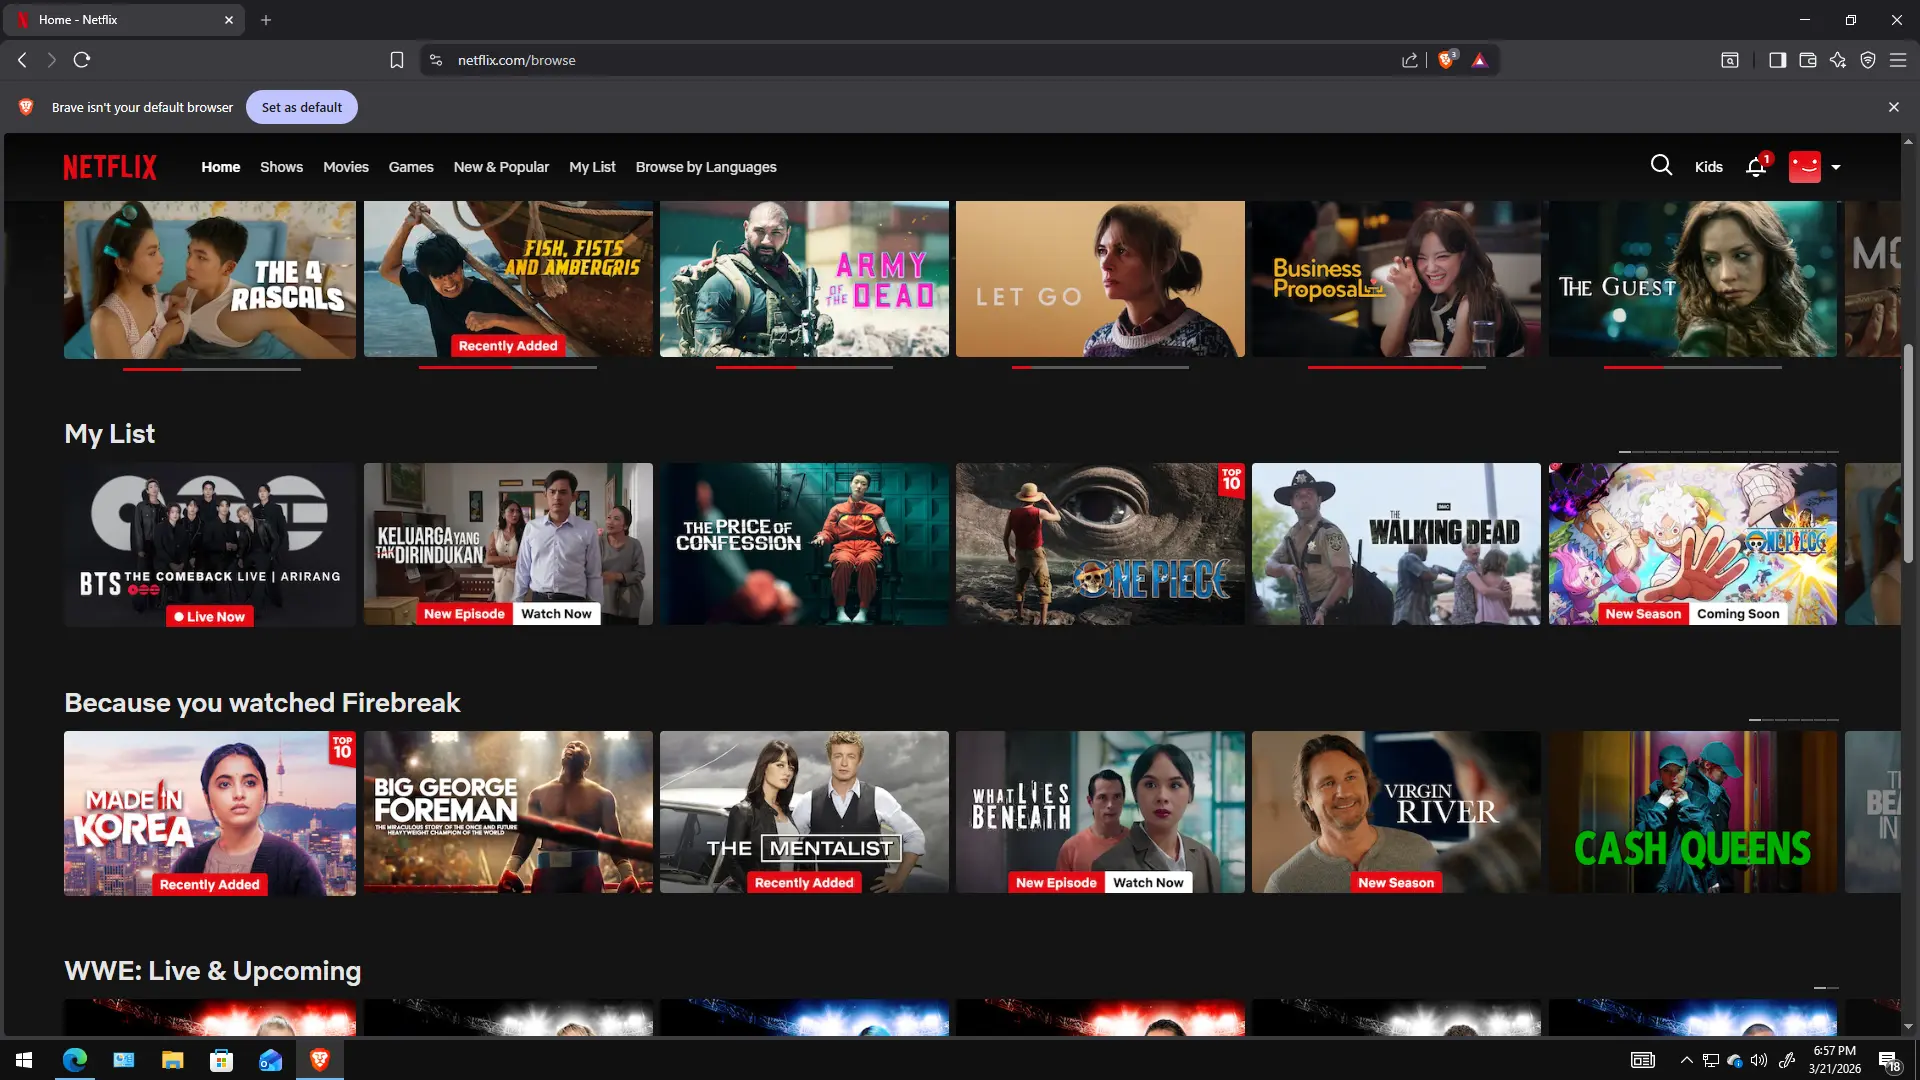Open The Guest thumbnail

(1693, 279)
